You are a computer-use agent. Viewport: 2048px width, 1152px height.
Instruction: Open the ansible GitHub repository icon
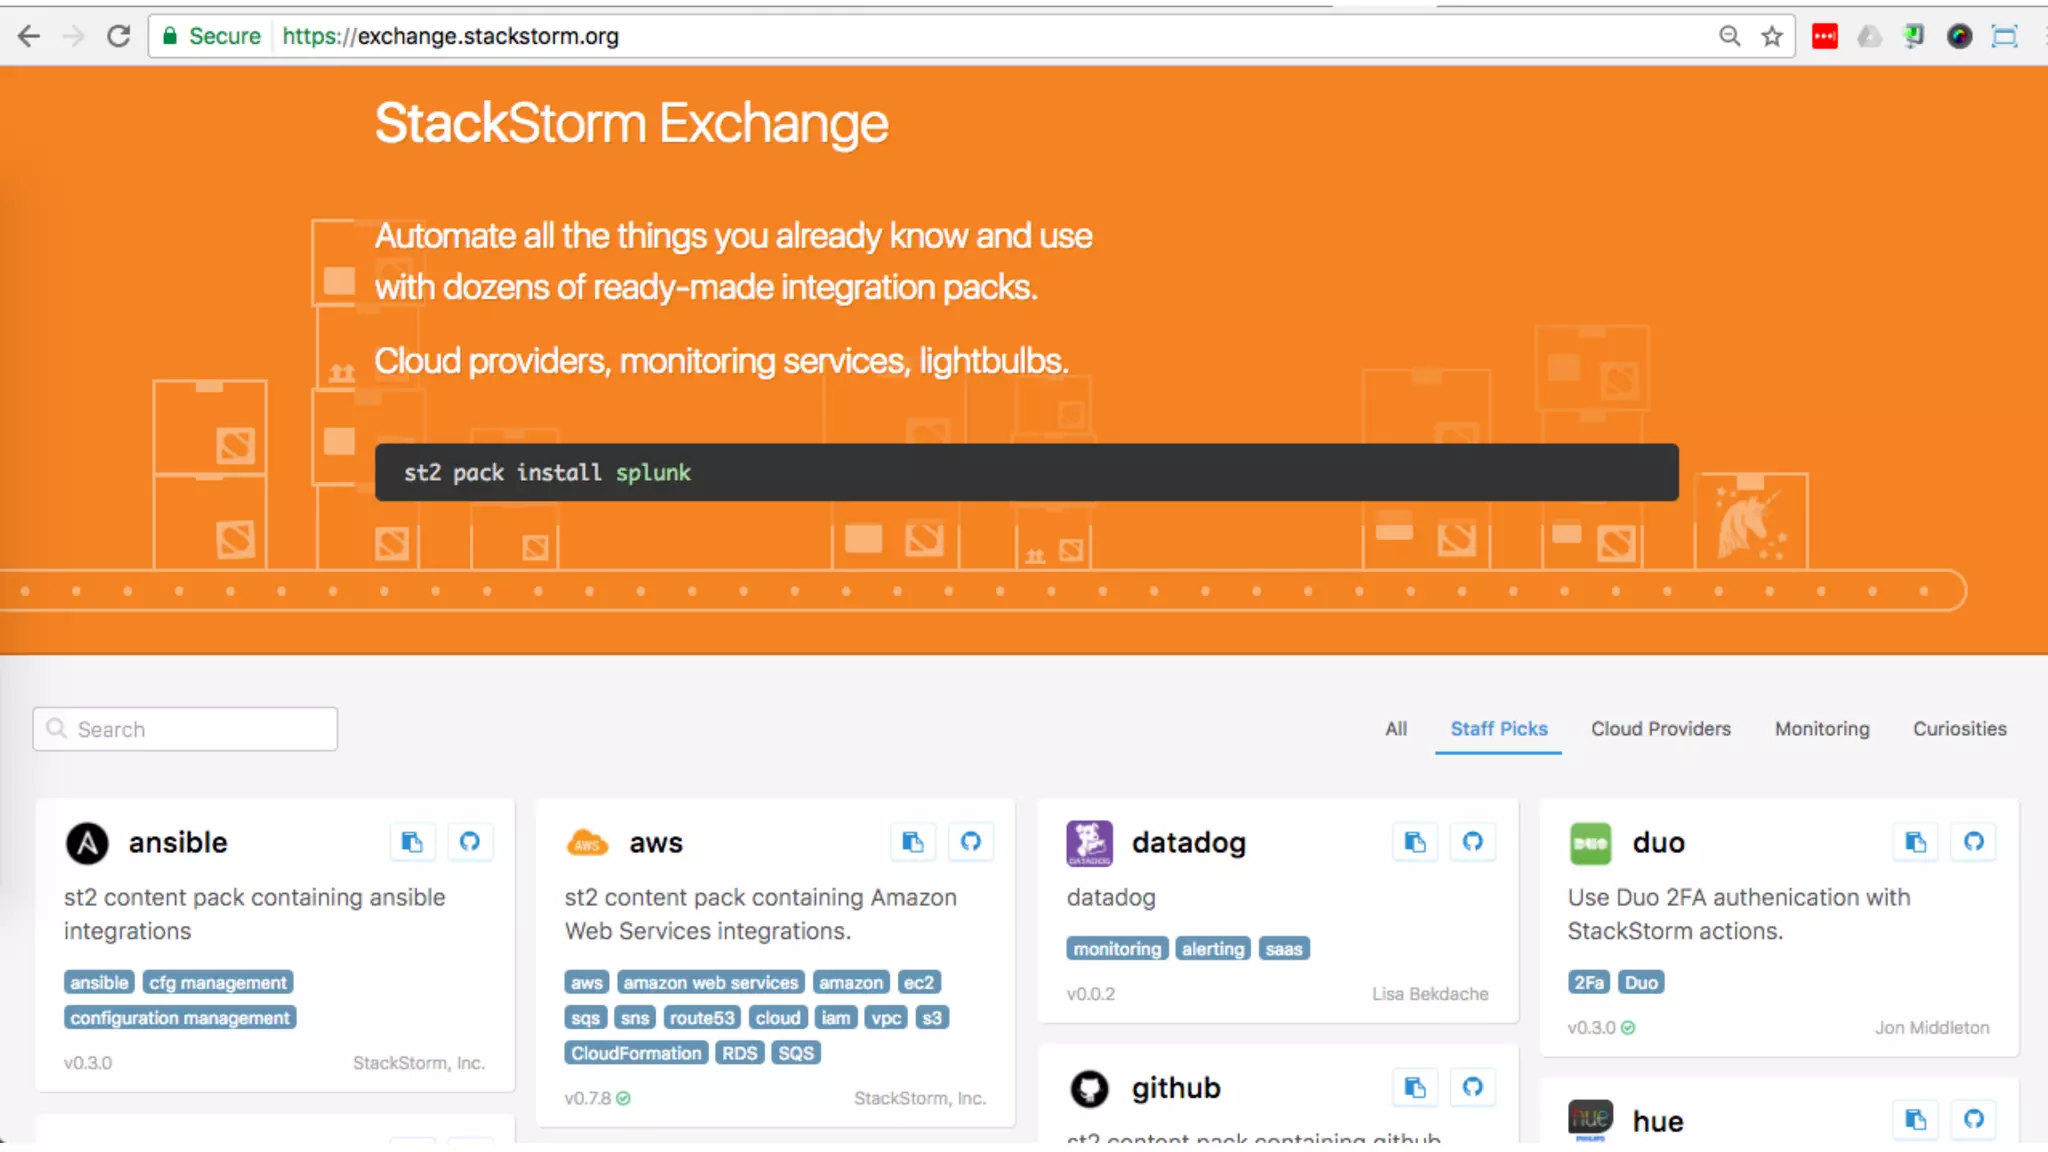coord(470,842)
